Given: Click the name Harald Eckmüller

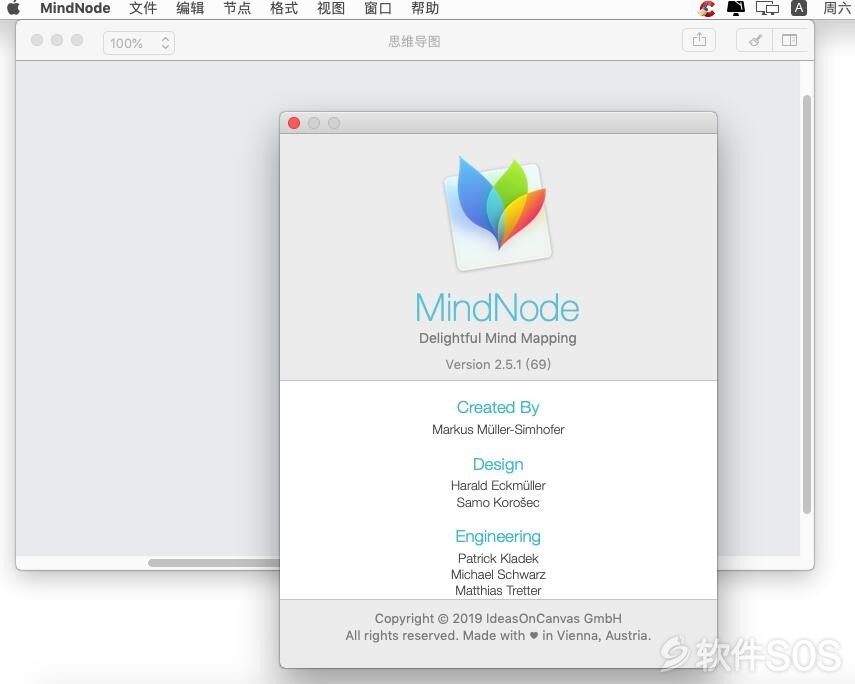Looking at the screenshot, I should 498,485.
